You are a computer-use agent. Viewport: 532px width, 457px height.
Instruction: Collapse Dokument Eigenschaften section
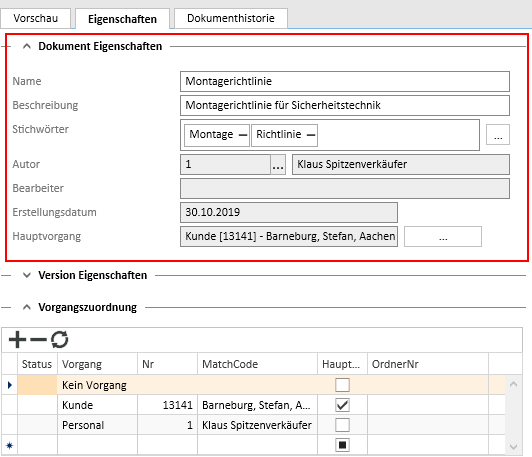tap(27, 46)
